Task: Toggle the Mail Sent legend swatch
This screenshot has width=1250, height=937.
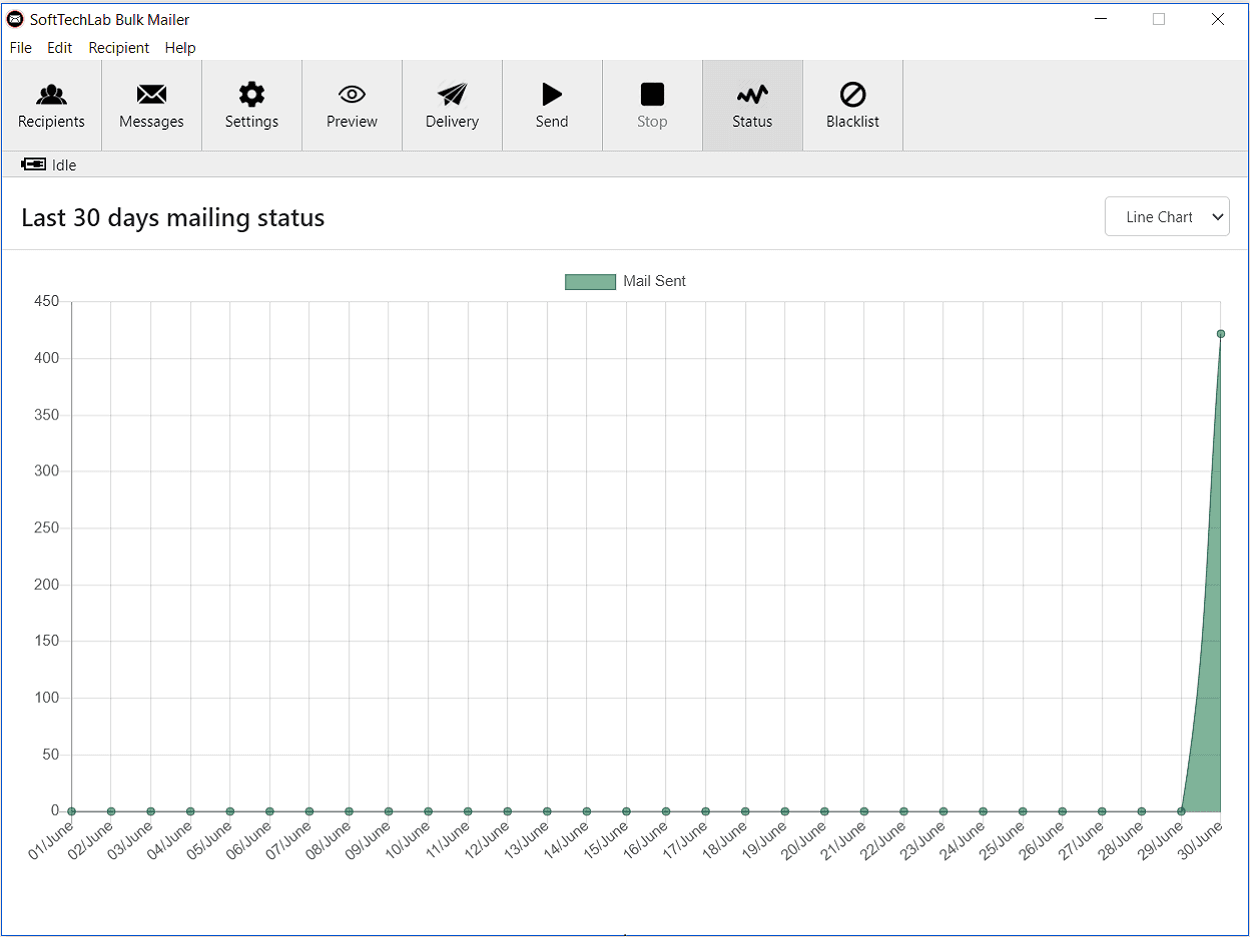Action: pyautogui.click(x=590, y=282)
